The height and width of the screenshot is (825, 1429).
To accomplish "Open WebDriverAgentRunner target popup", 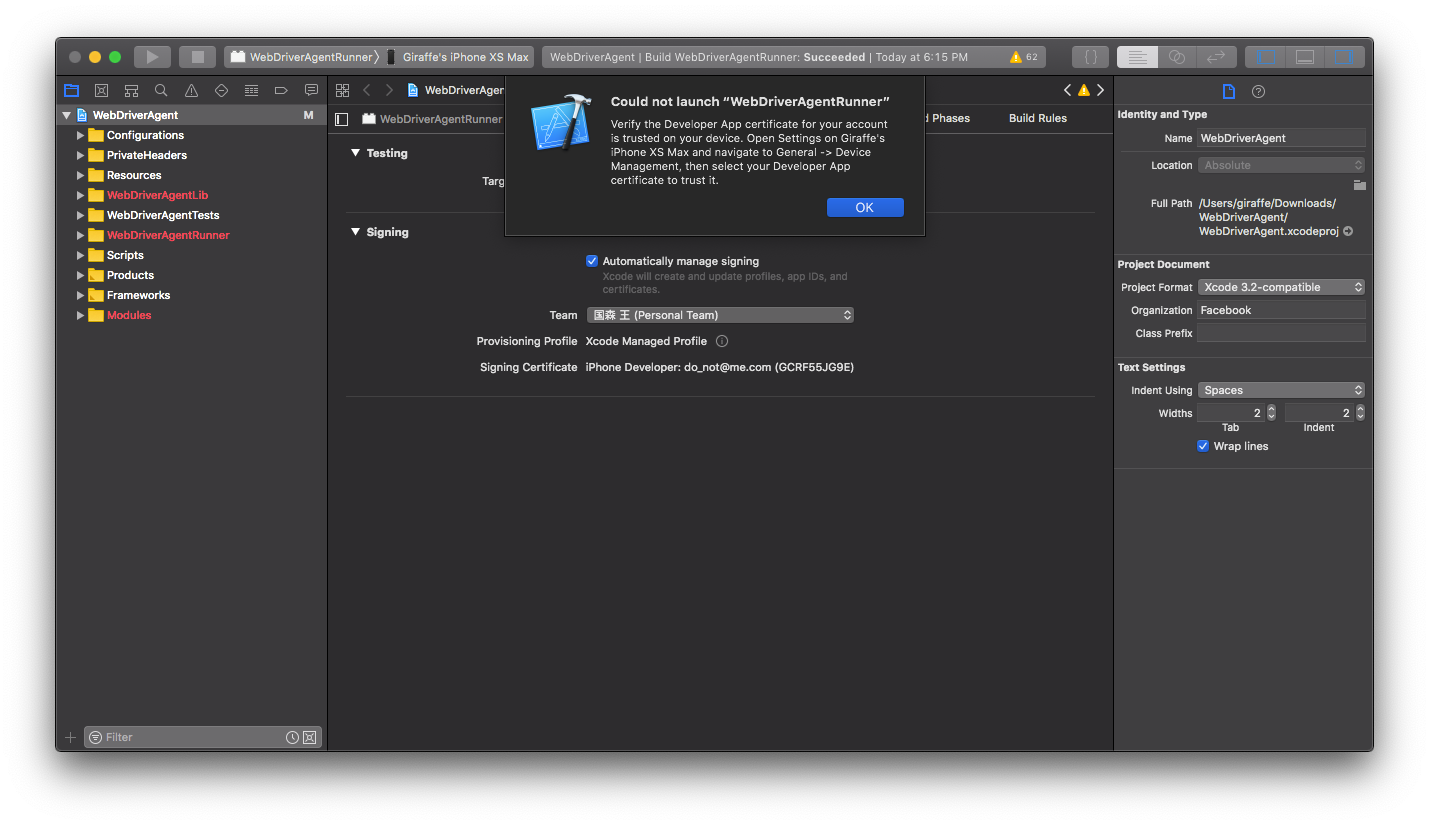I will (x=433, y=118).
